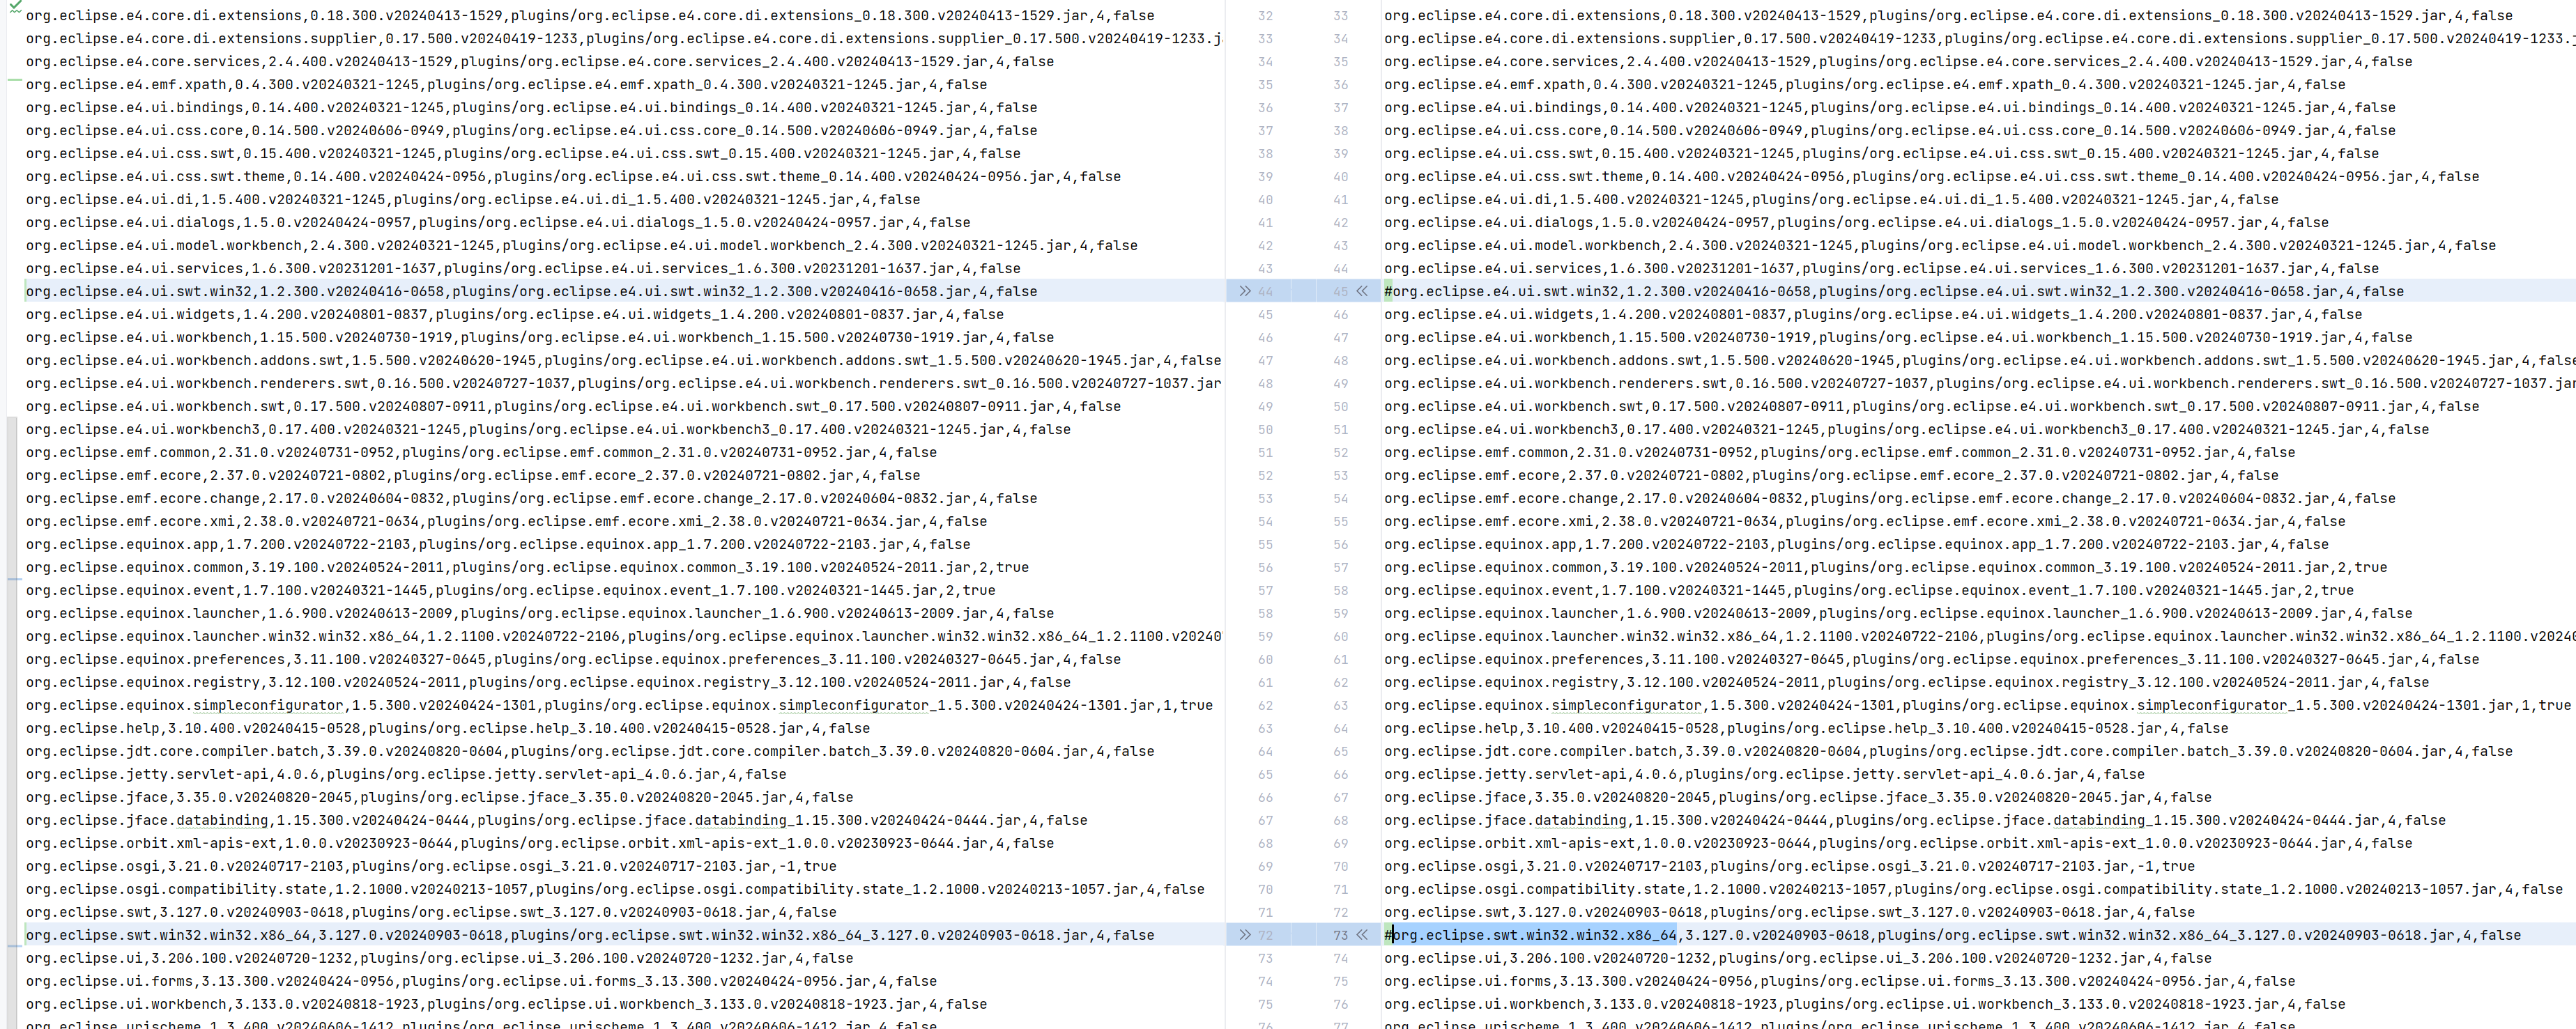Screen dimensions: 2576x1029
Task: Click org.eclipse.jface,3.35.0 line in left pane
Action: [x=439, y=797]
